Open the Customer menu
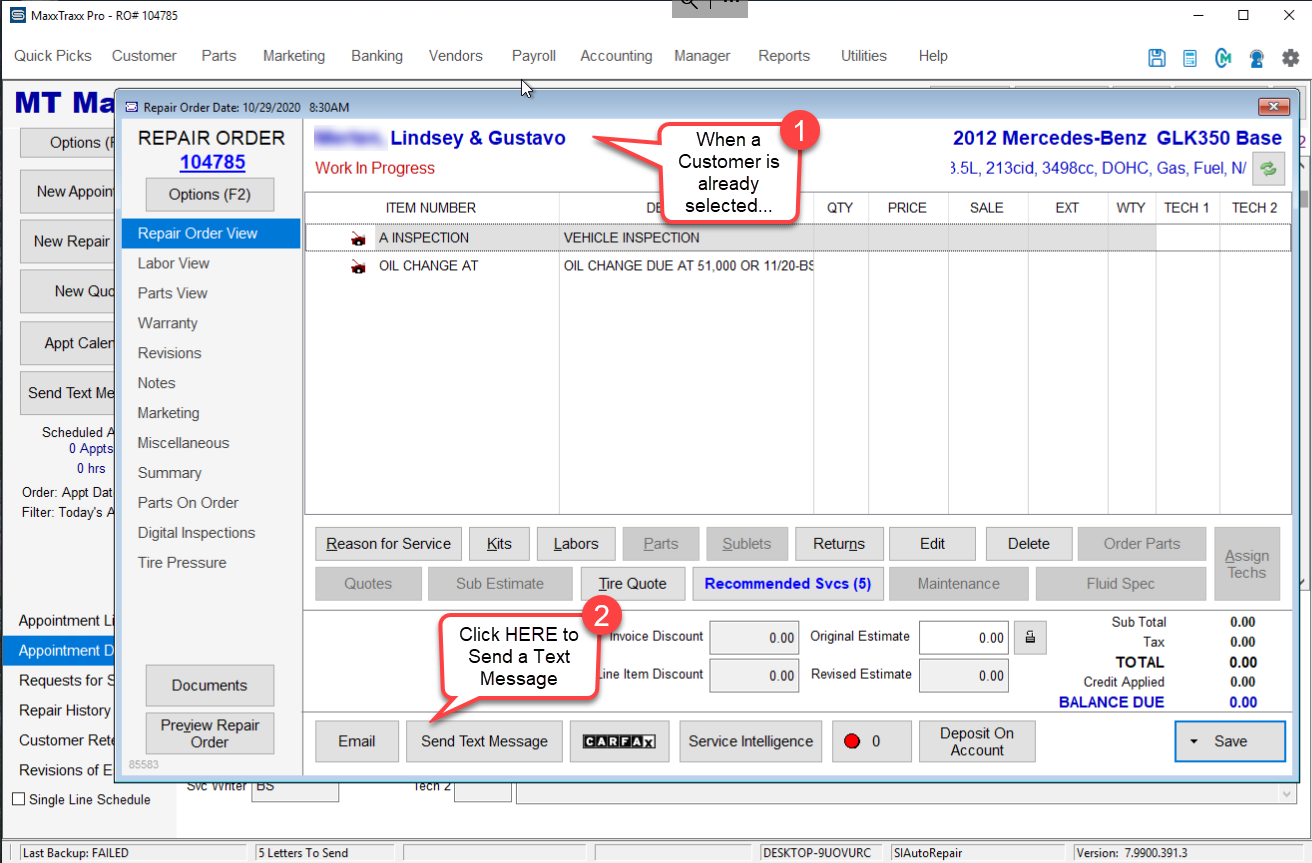1312x863 pixels. (x=144, y=56)
